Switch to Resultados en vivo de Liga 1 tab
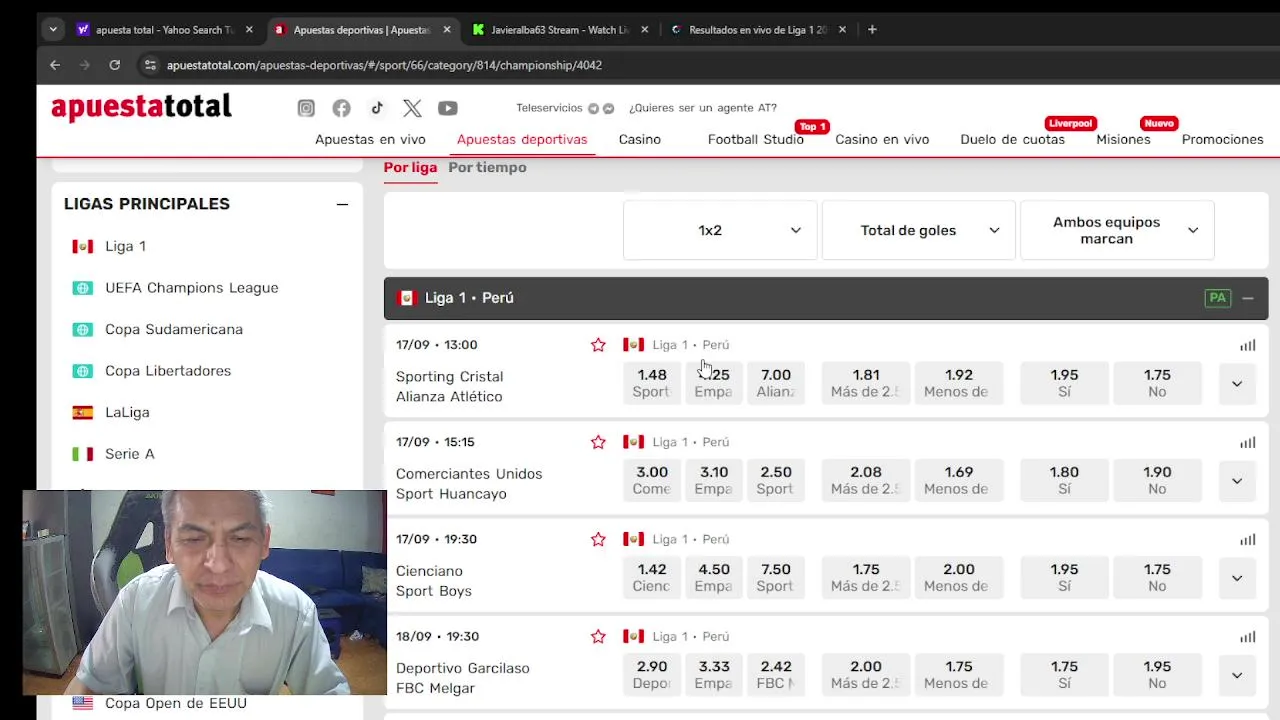 point(757,30)
